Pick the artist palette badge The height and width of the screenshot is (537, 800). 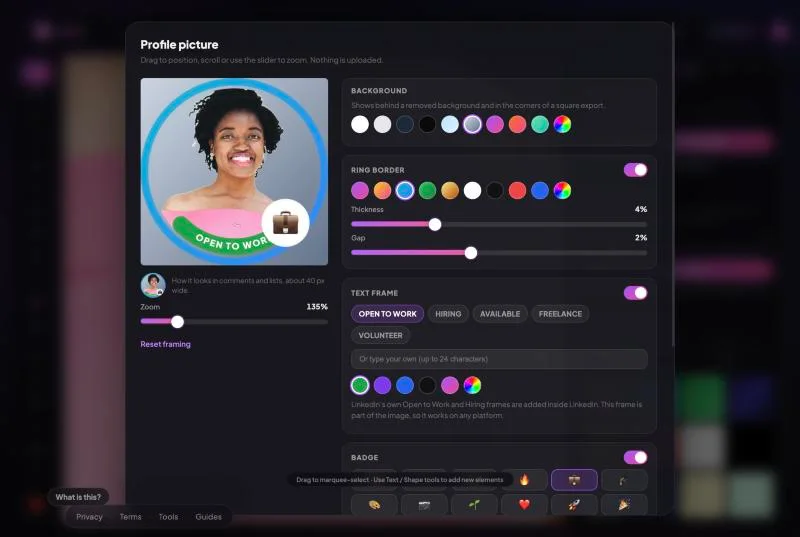[374, 505]
